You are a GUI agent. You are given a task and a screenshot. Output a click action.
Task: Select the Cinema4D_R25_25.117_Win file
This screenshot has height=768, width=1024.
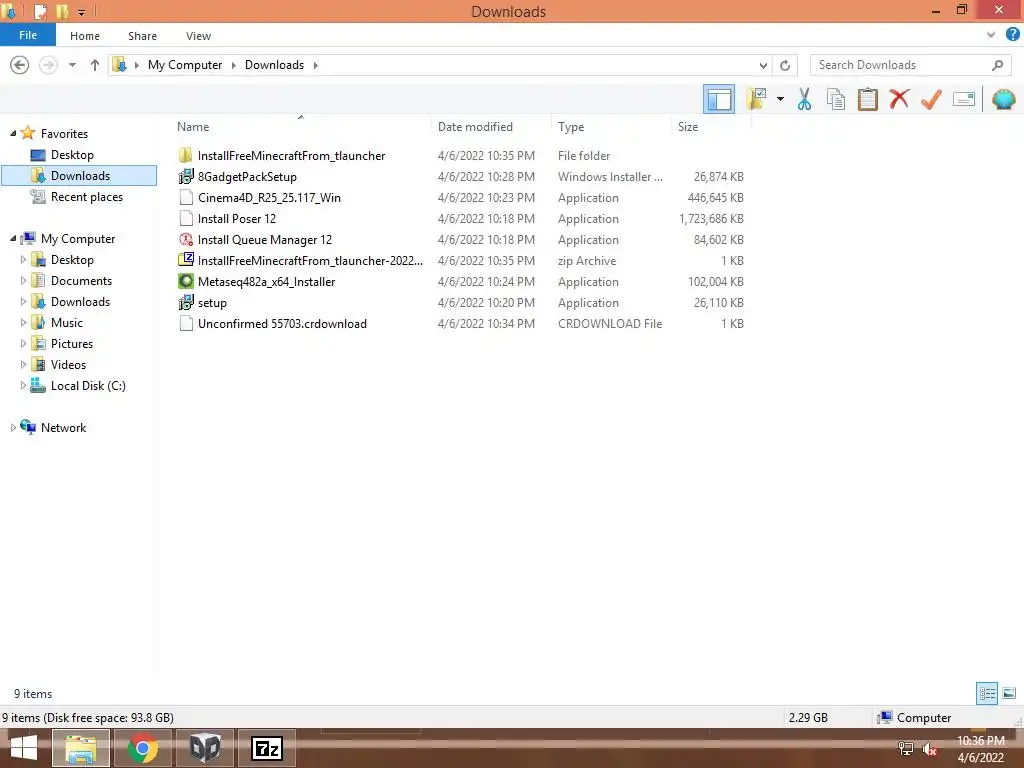[x=269, y=197]
